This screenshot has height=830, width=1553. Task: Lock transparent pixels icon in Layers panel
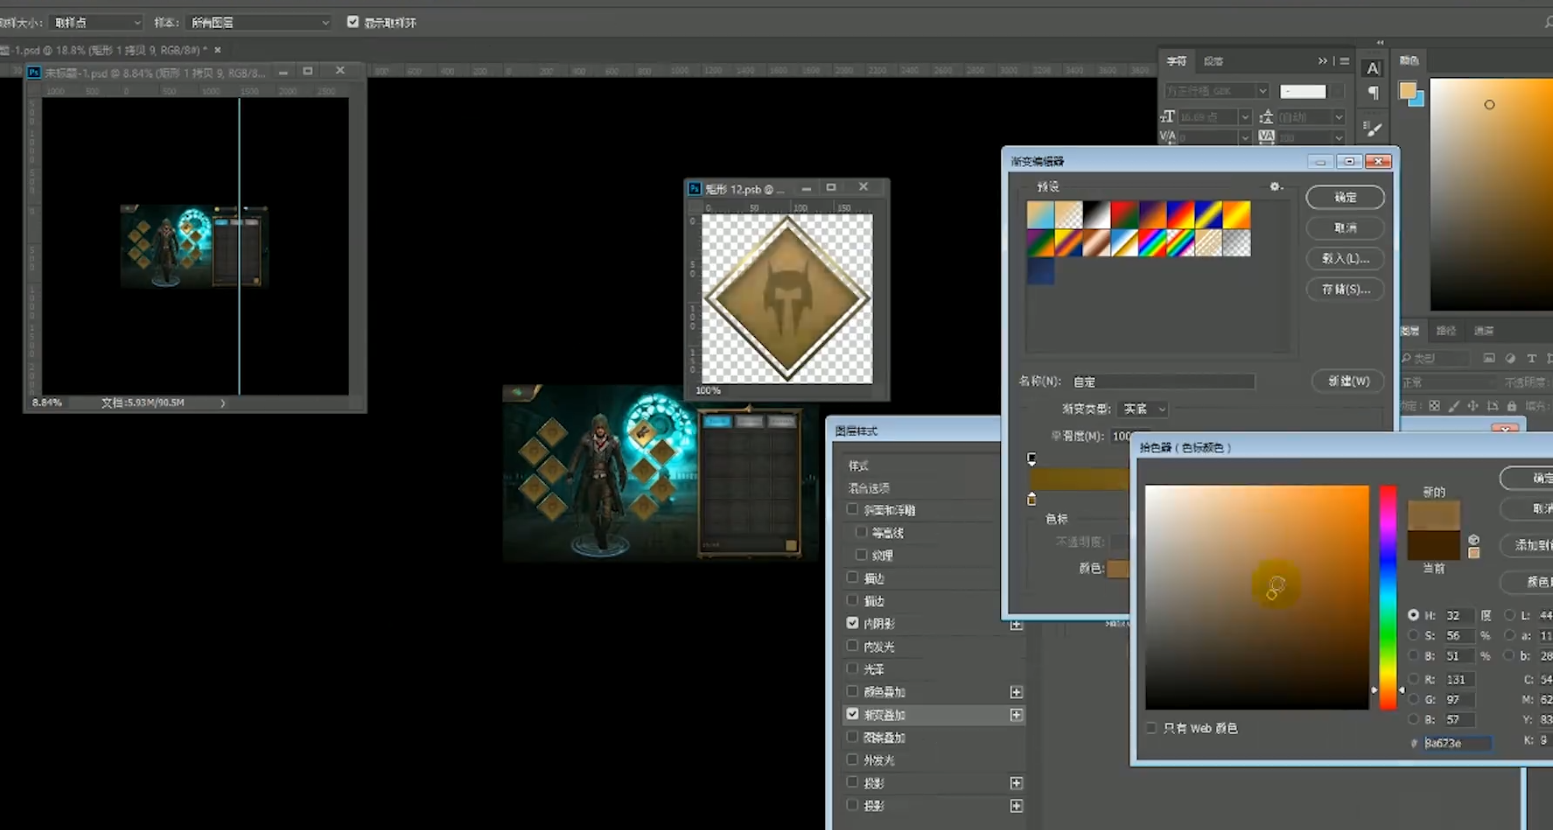coord(1434,406)
